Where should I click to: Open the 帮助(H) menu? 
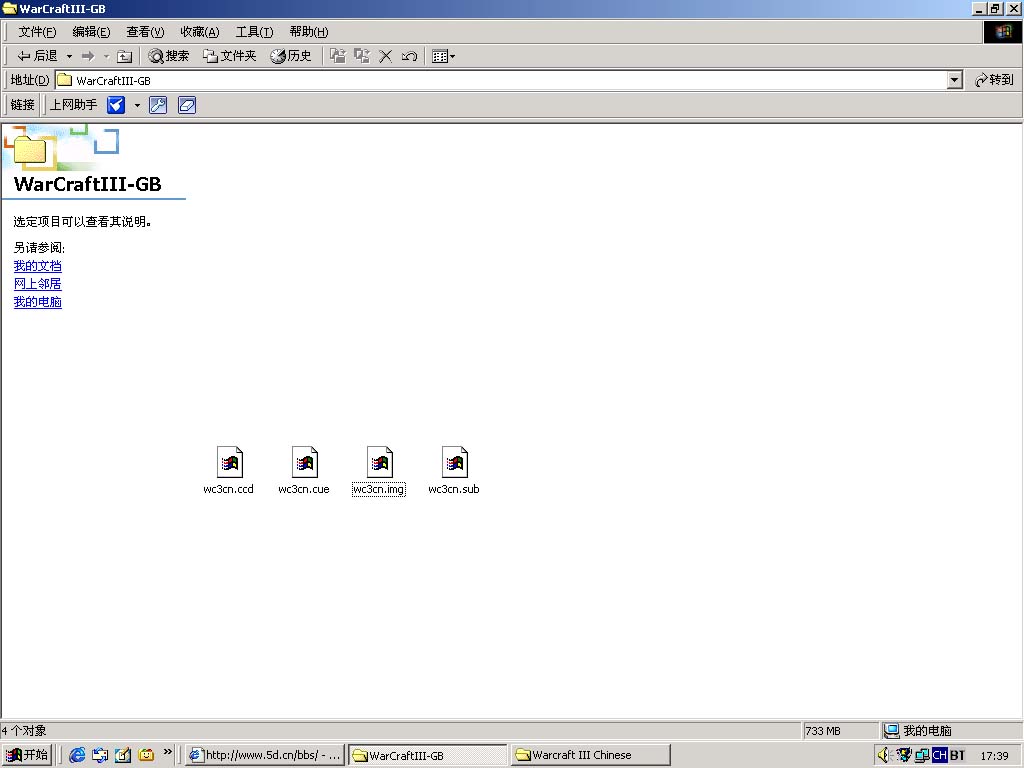click(x=309, y=32)
